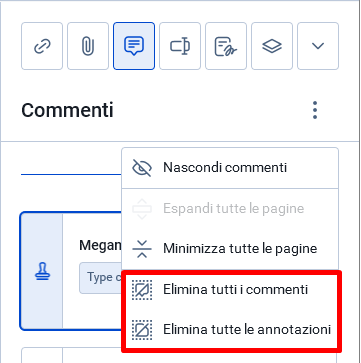Image resolution: width=361 pixels, height=363 pixels.
Task: Open the Signatures panel icon
Action: coord(226,46)
